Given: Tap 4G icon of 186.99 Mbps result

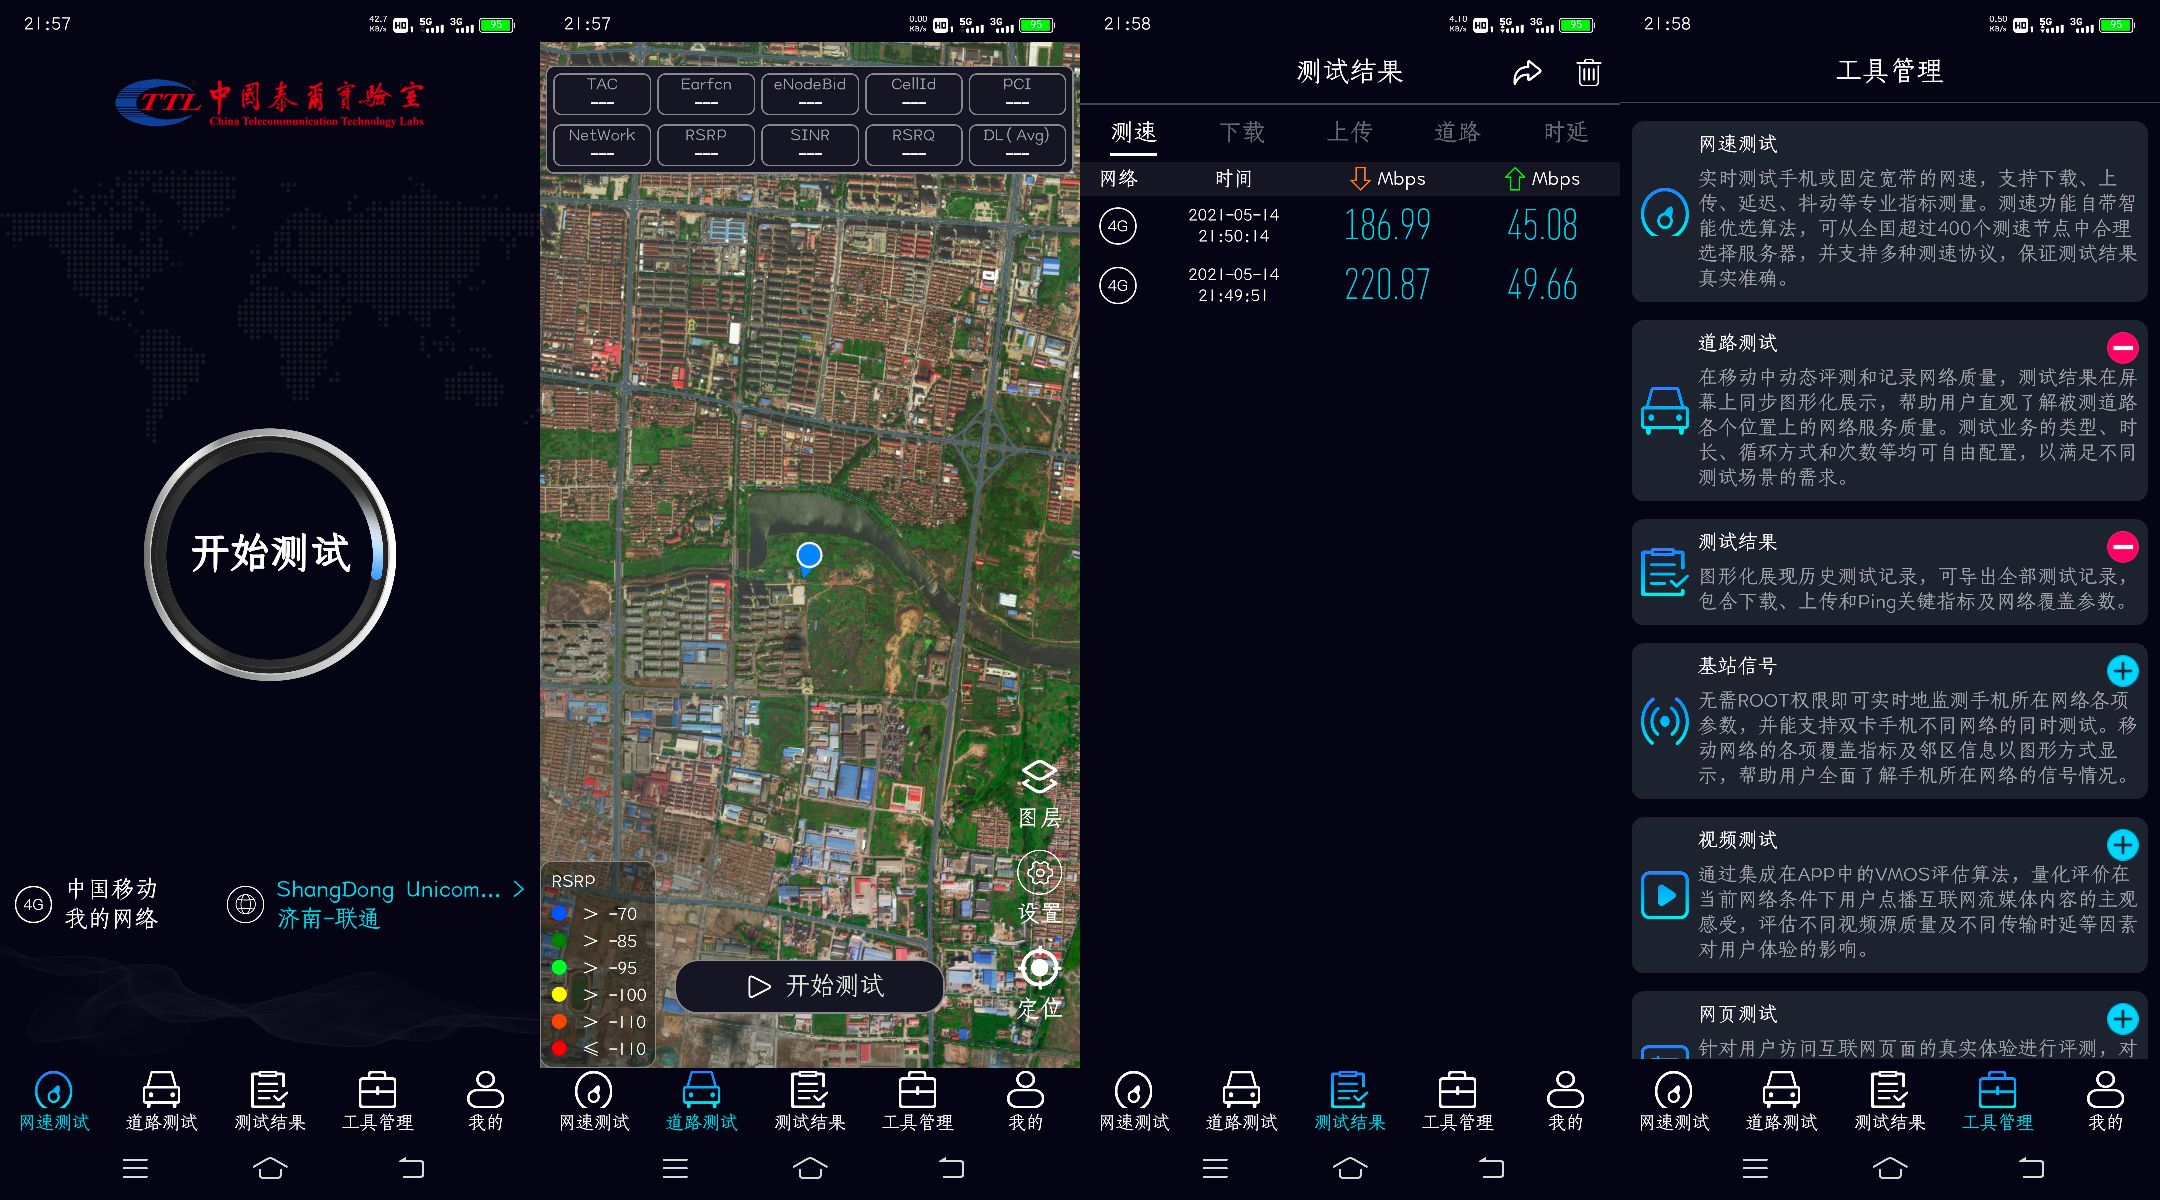Looking at the screenshot, I should (1117, 226).
